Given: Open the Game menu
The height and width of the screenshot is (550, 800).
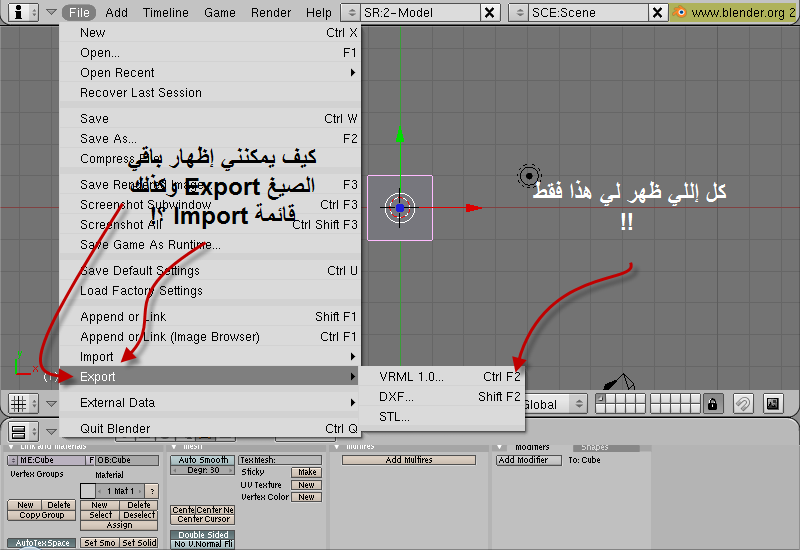Looking at the screenshot, I should 219,12.
